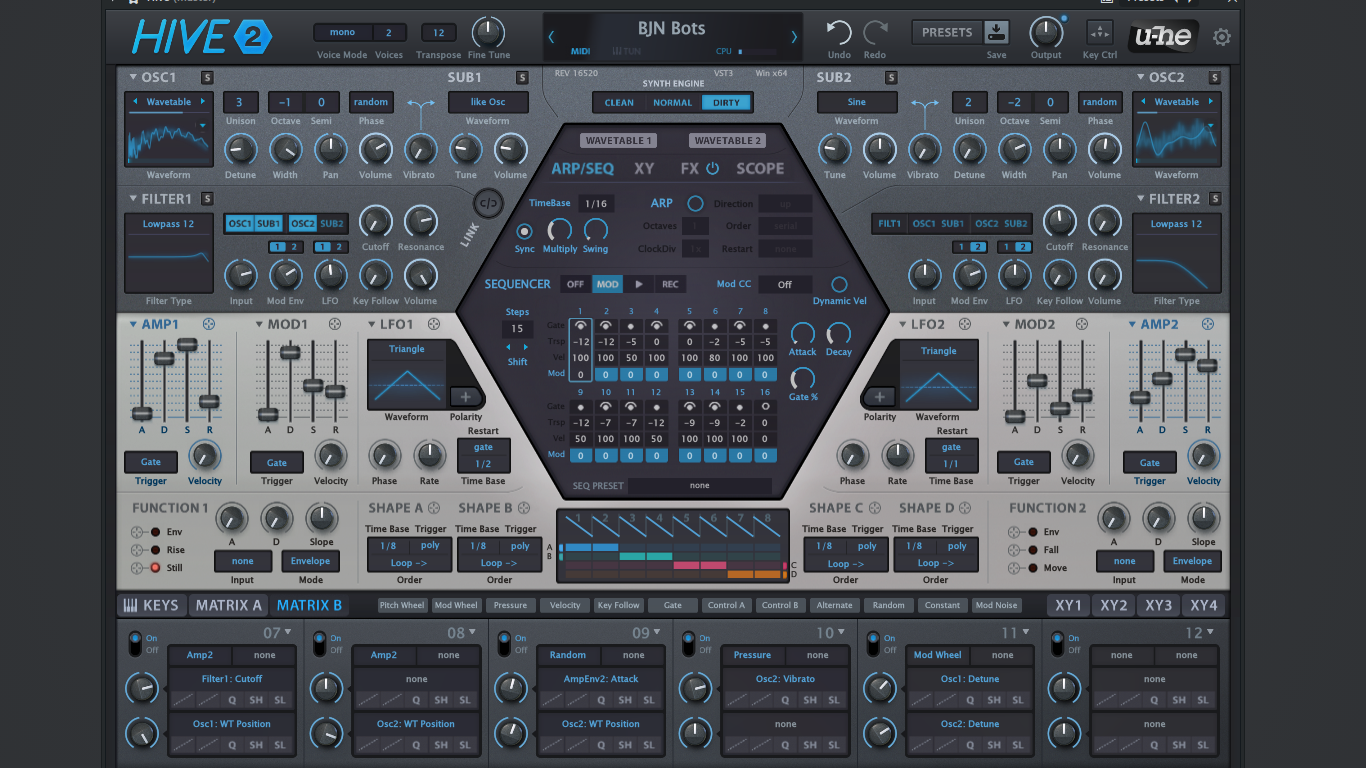Click the LFO1 polarity plus icon

[465, 397]
